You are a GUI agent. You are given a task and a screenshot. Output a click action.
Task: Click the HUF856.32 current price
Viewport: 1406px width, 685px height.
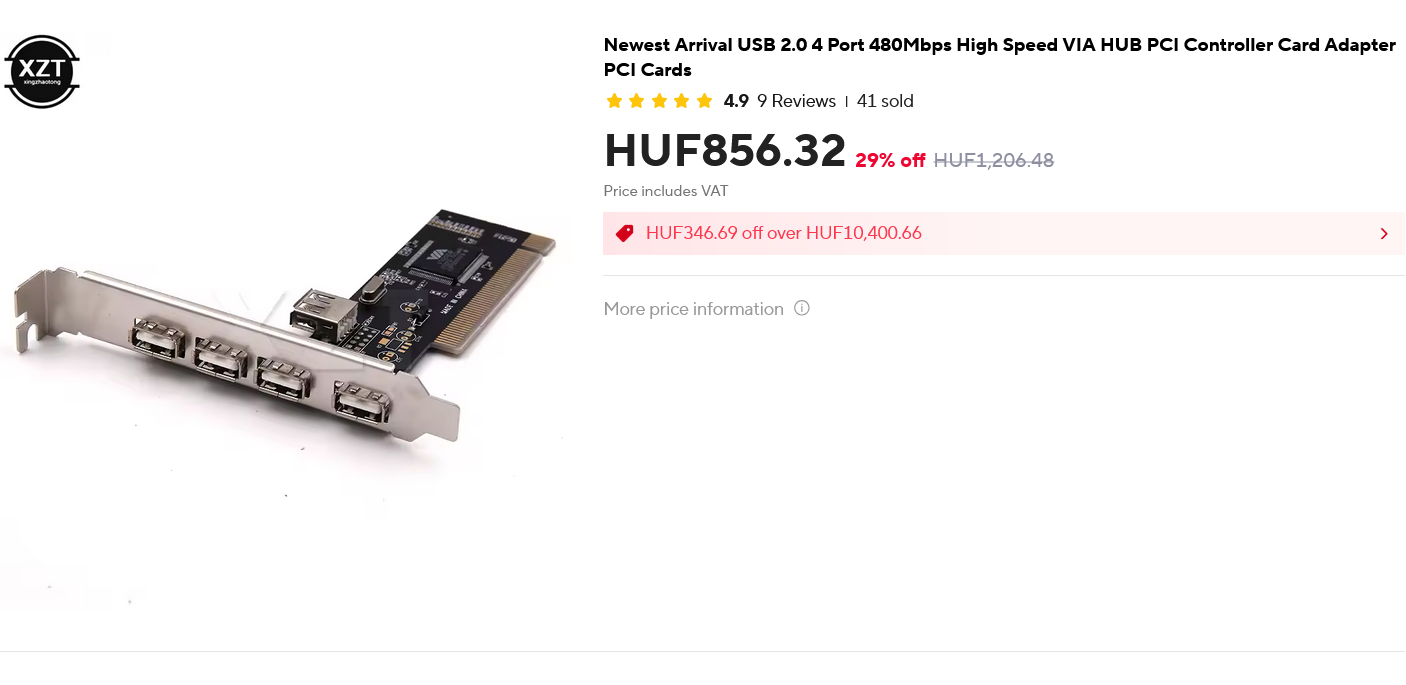click(725, 151)
